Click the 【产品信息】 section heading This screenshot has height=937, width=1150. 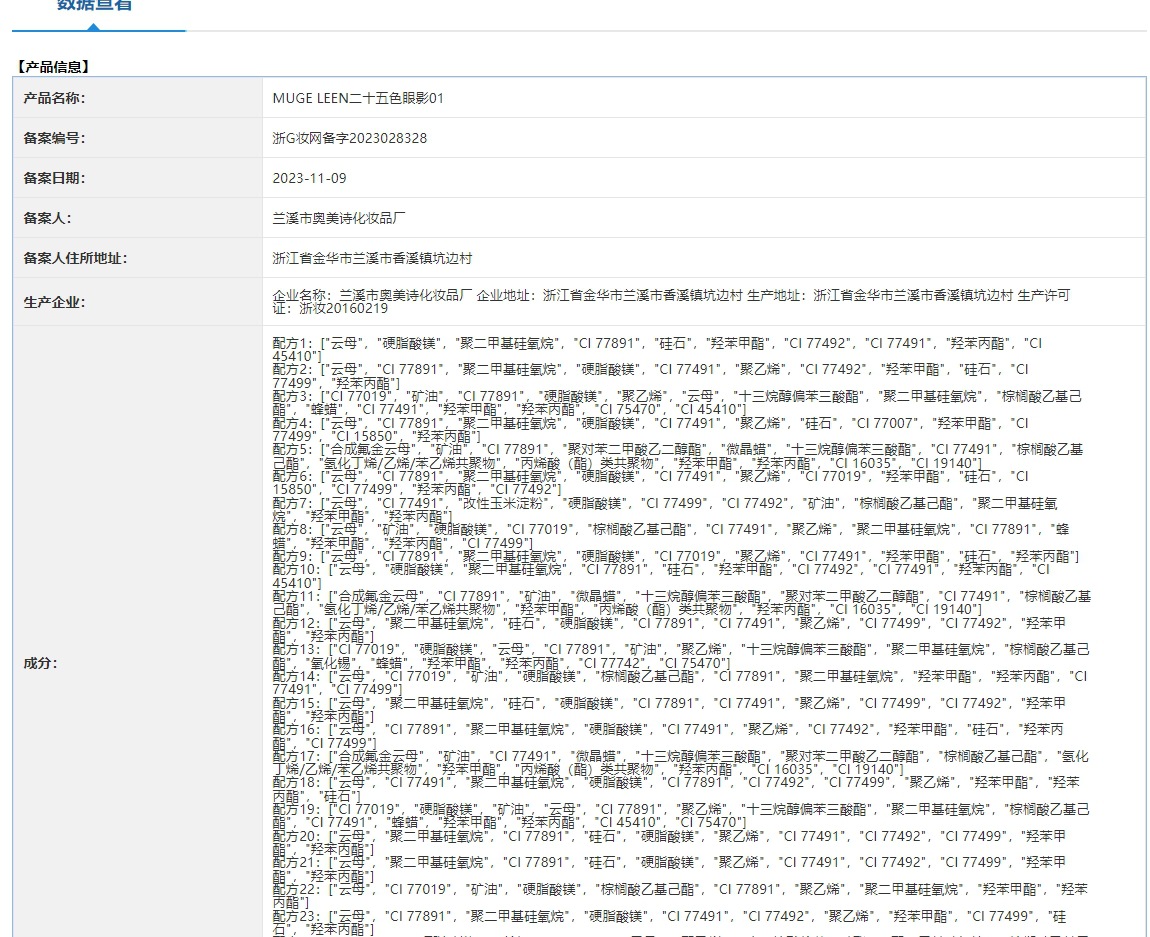54,67
